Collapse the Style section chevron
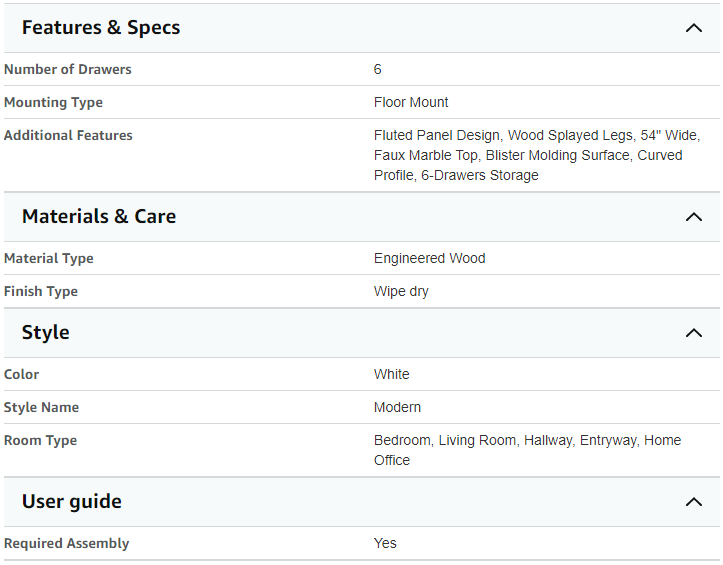 (x=693, y=333)
